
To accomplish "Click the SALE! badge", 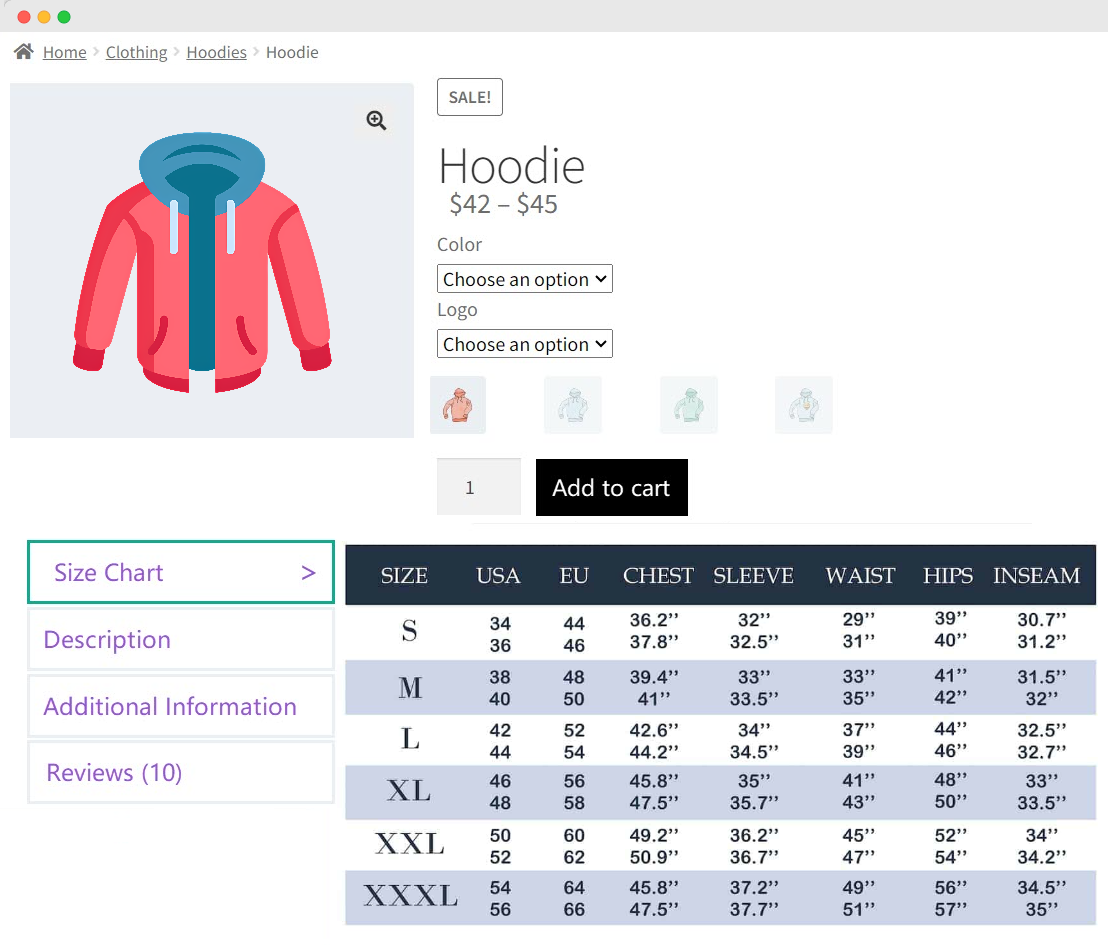I will tap(469, 96).
